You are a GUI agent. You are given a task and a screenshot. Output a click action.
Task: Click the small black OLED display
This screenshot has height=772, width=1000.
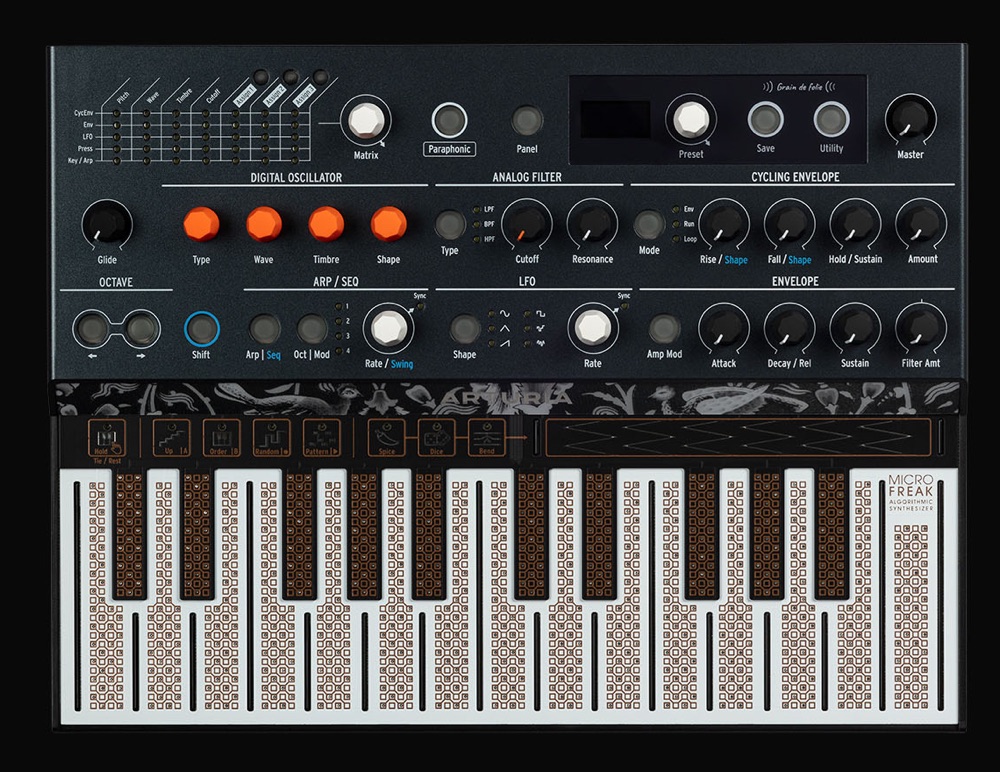[x=615, y=120]
